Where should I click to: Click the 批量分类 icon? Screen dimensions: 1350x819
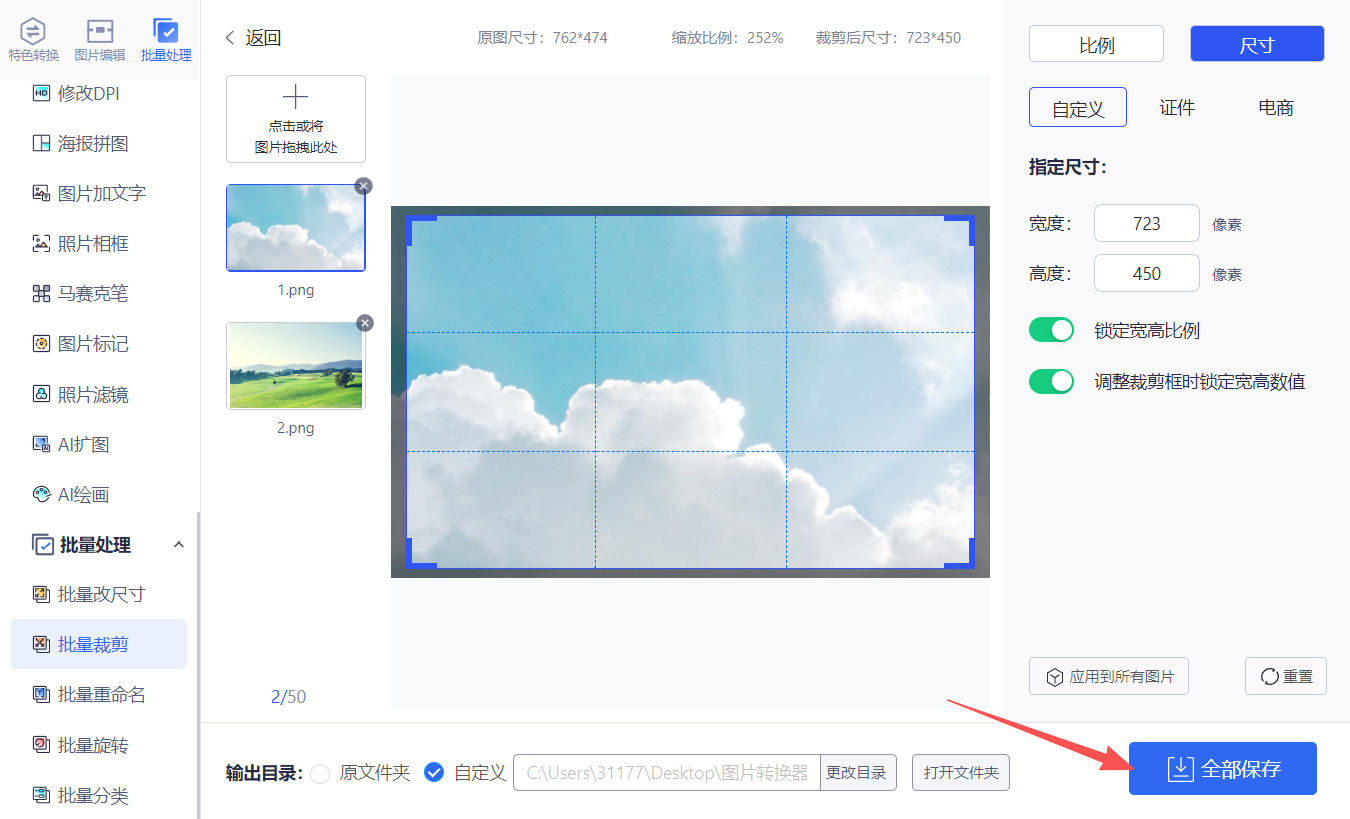[41, 795]
